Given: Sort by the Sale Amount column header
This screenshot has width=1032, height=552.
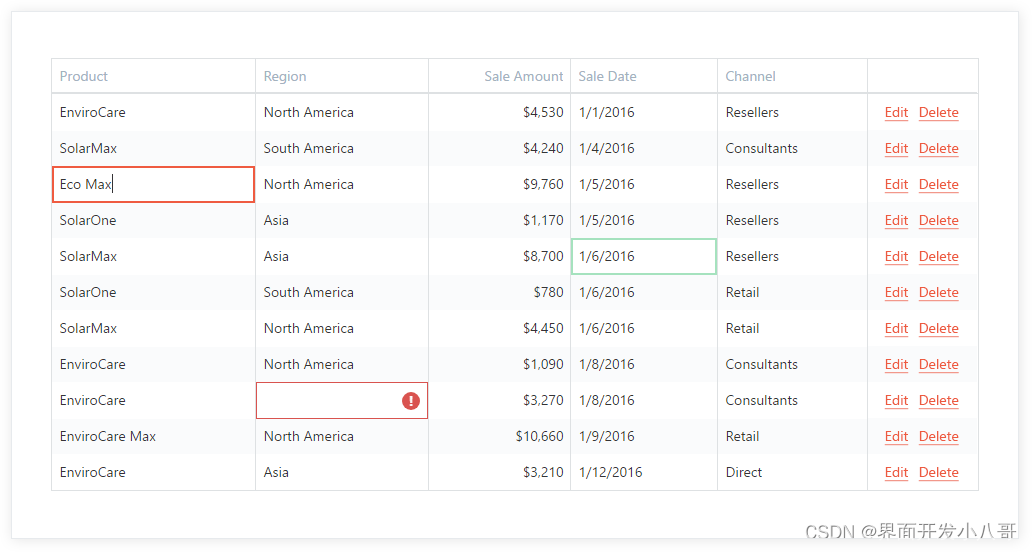Looking at the screenshot, I should 523,76.
